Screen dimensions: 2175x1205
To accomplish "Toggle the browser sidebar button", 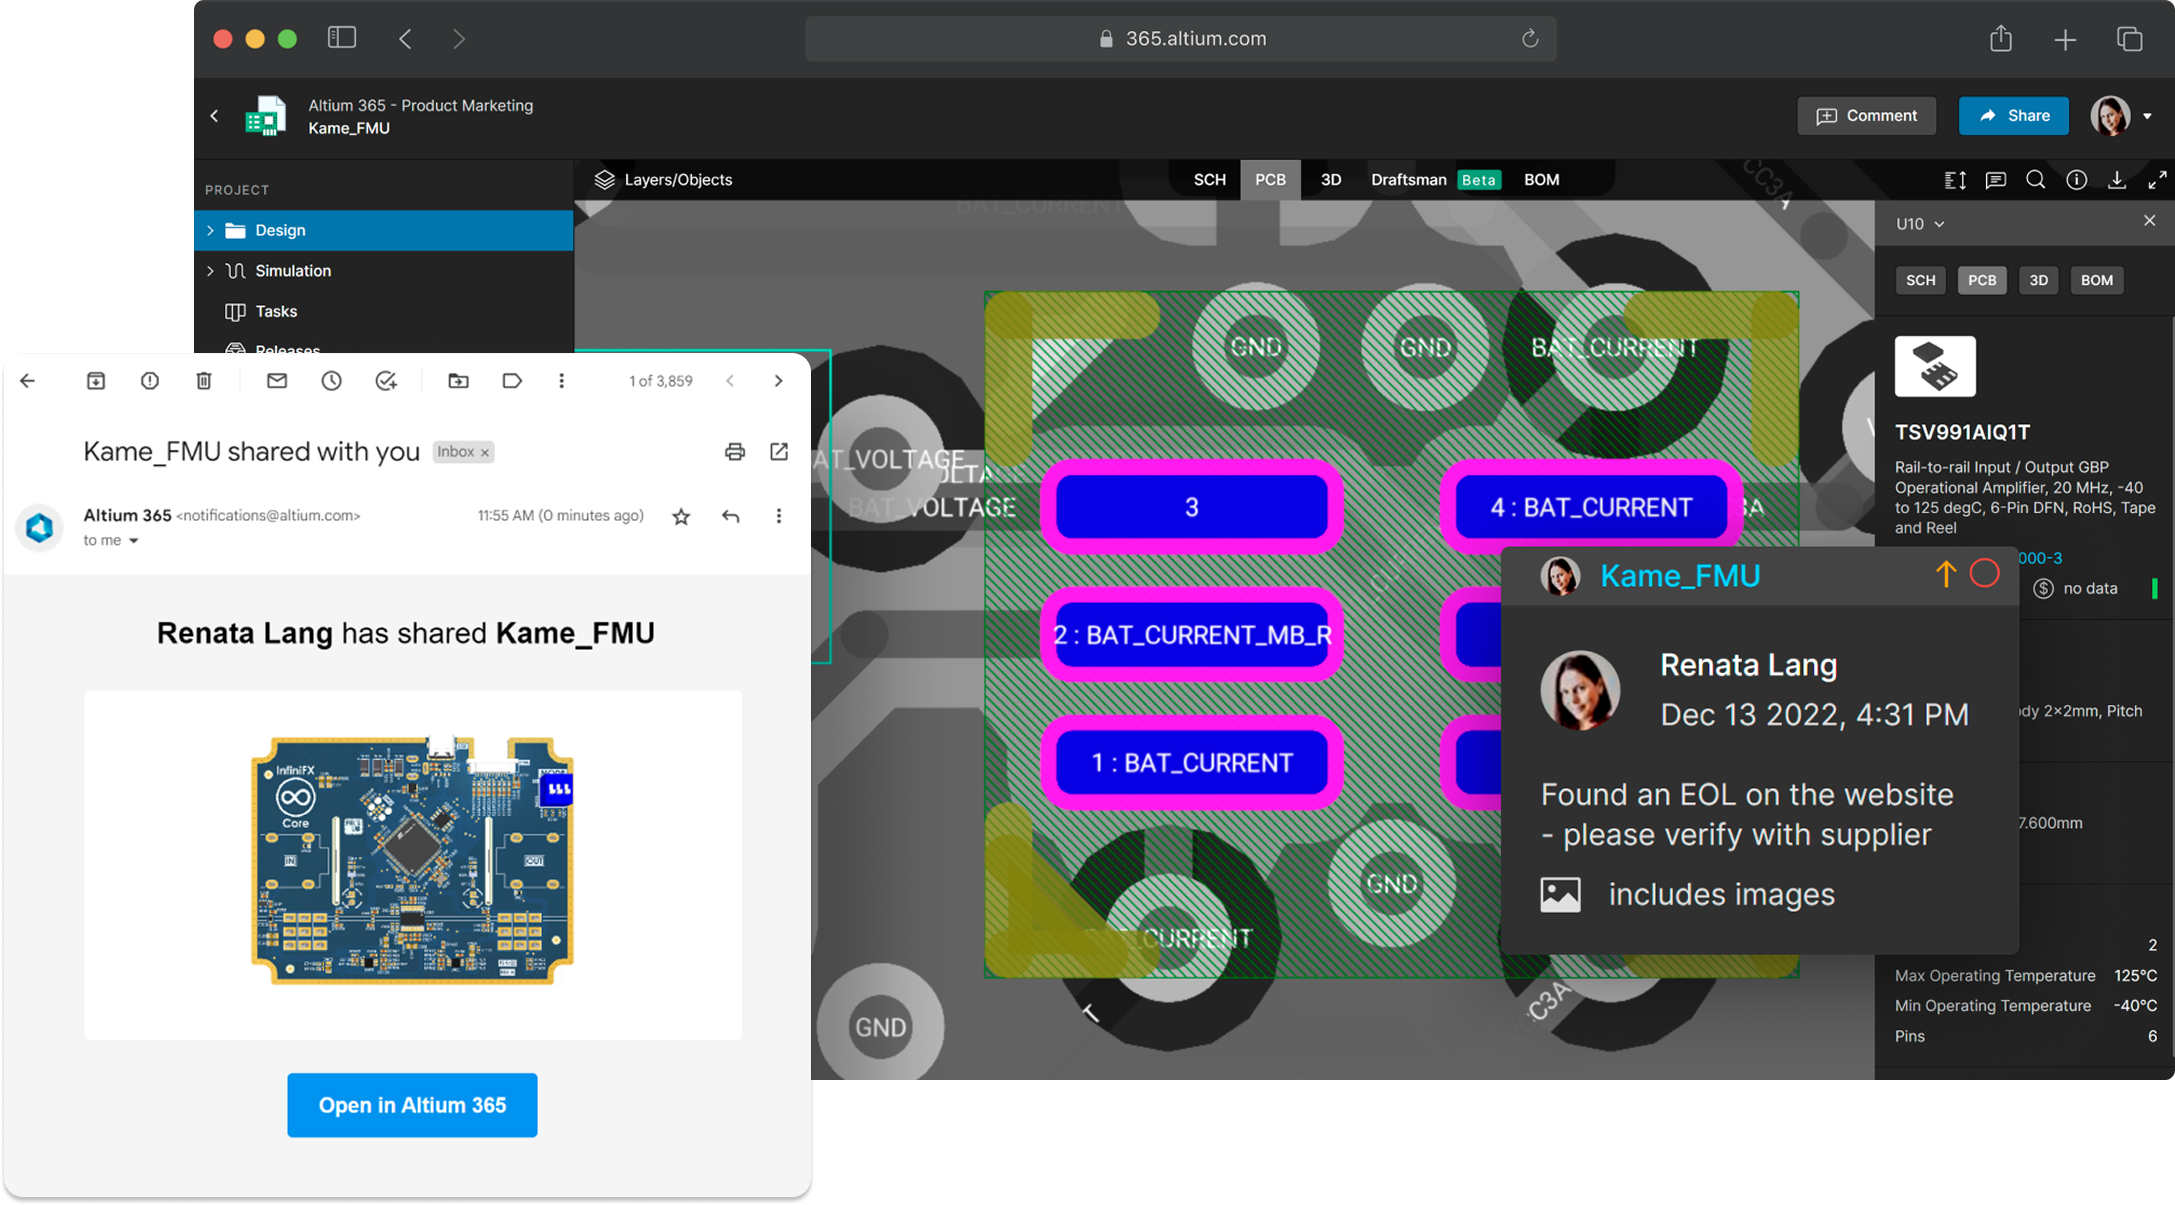I will (x=342, y=38).
